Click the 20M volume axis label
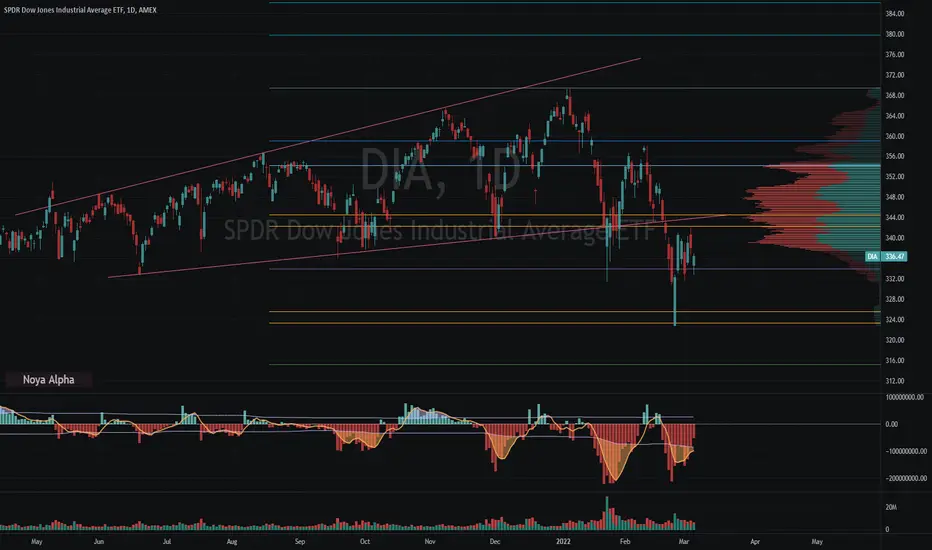The height and width of the screenshot is (550, 932). pos(891,507)
